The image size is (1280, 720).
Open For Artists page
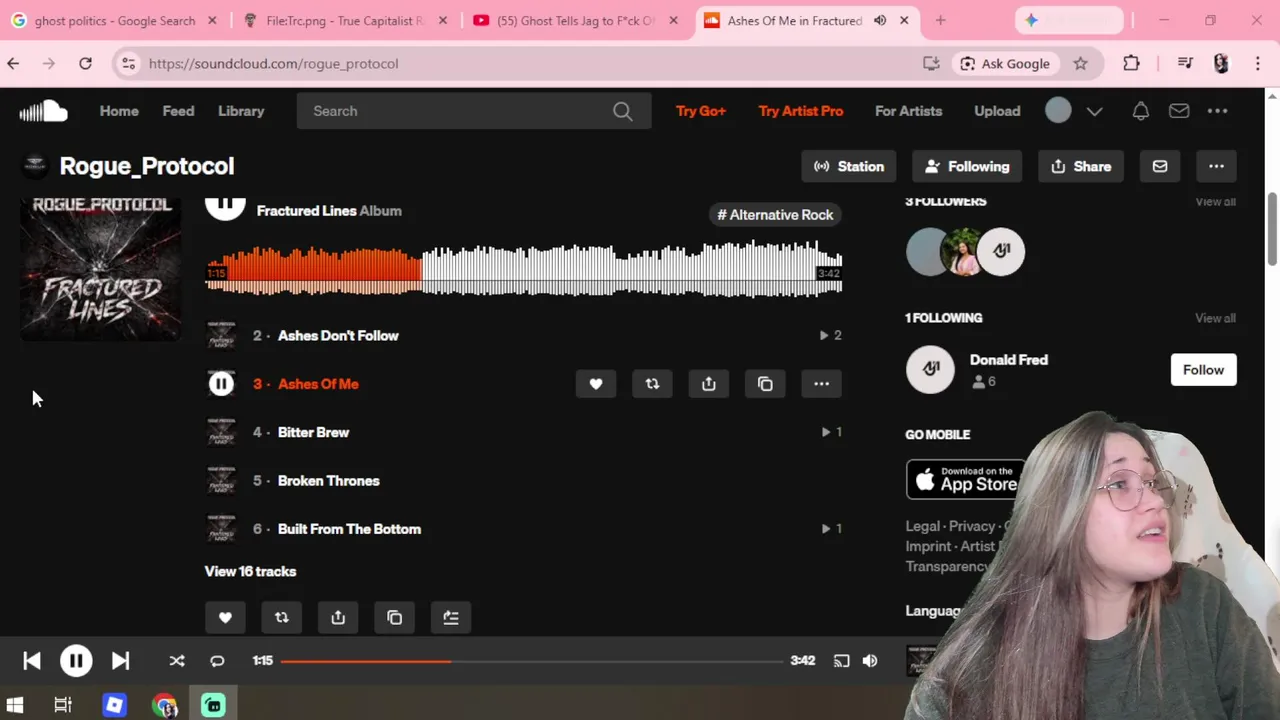pos(908,111)
